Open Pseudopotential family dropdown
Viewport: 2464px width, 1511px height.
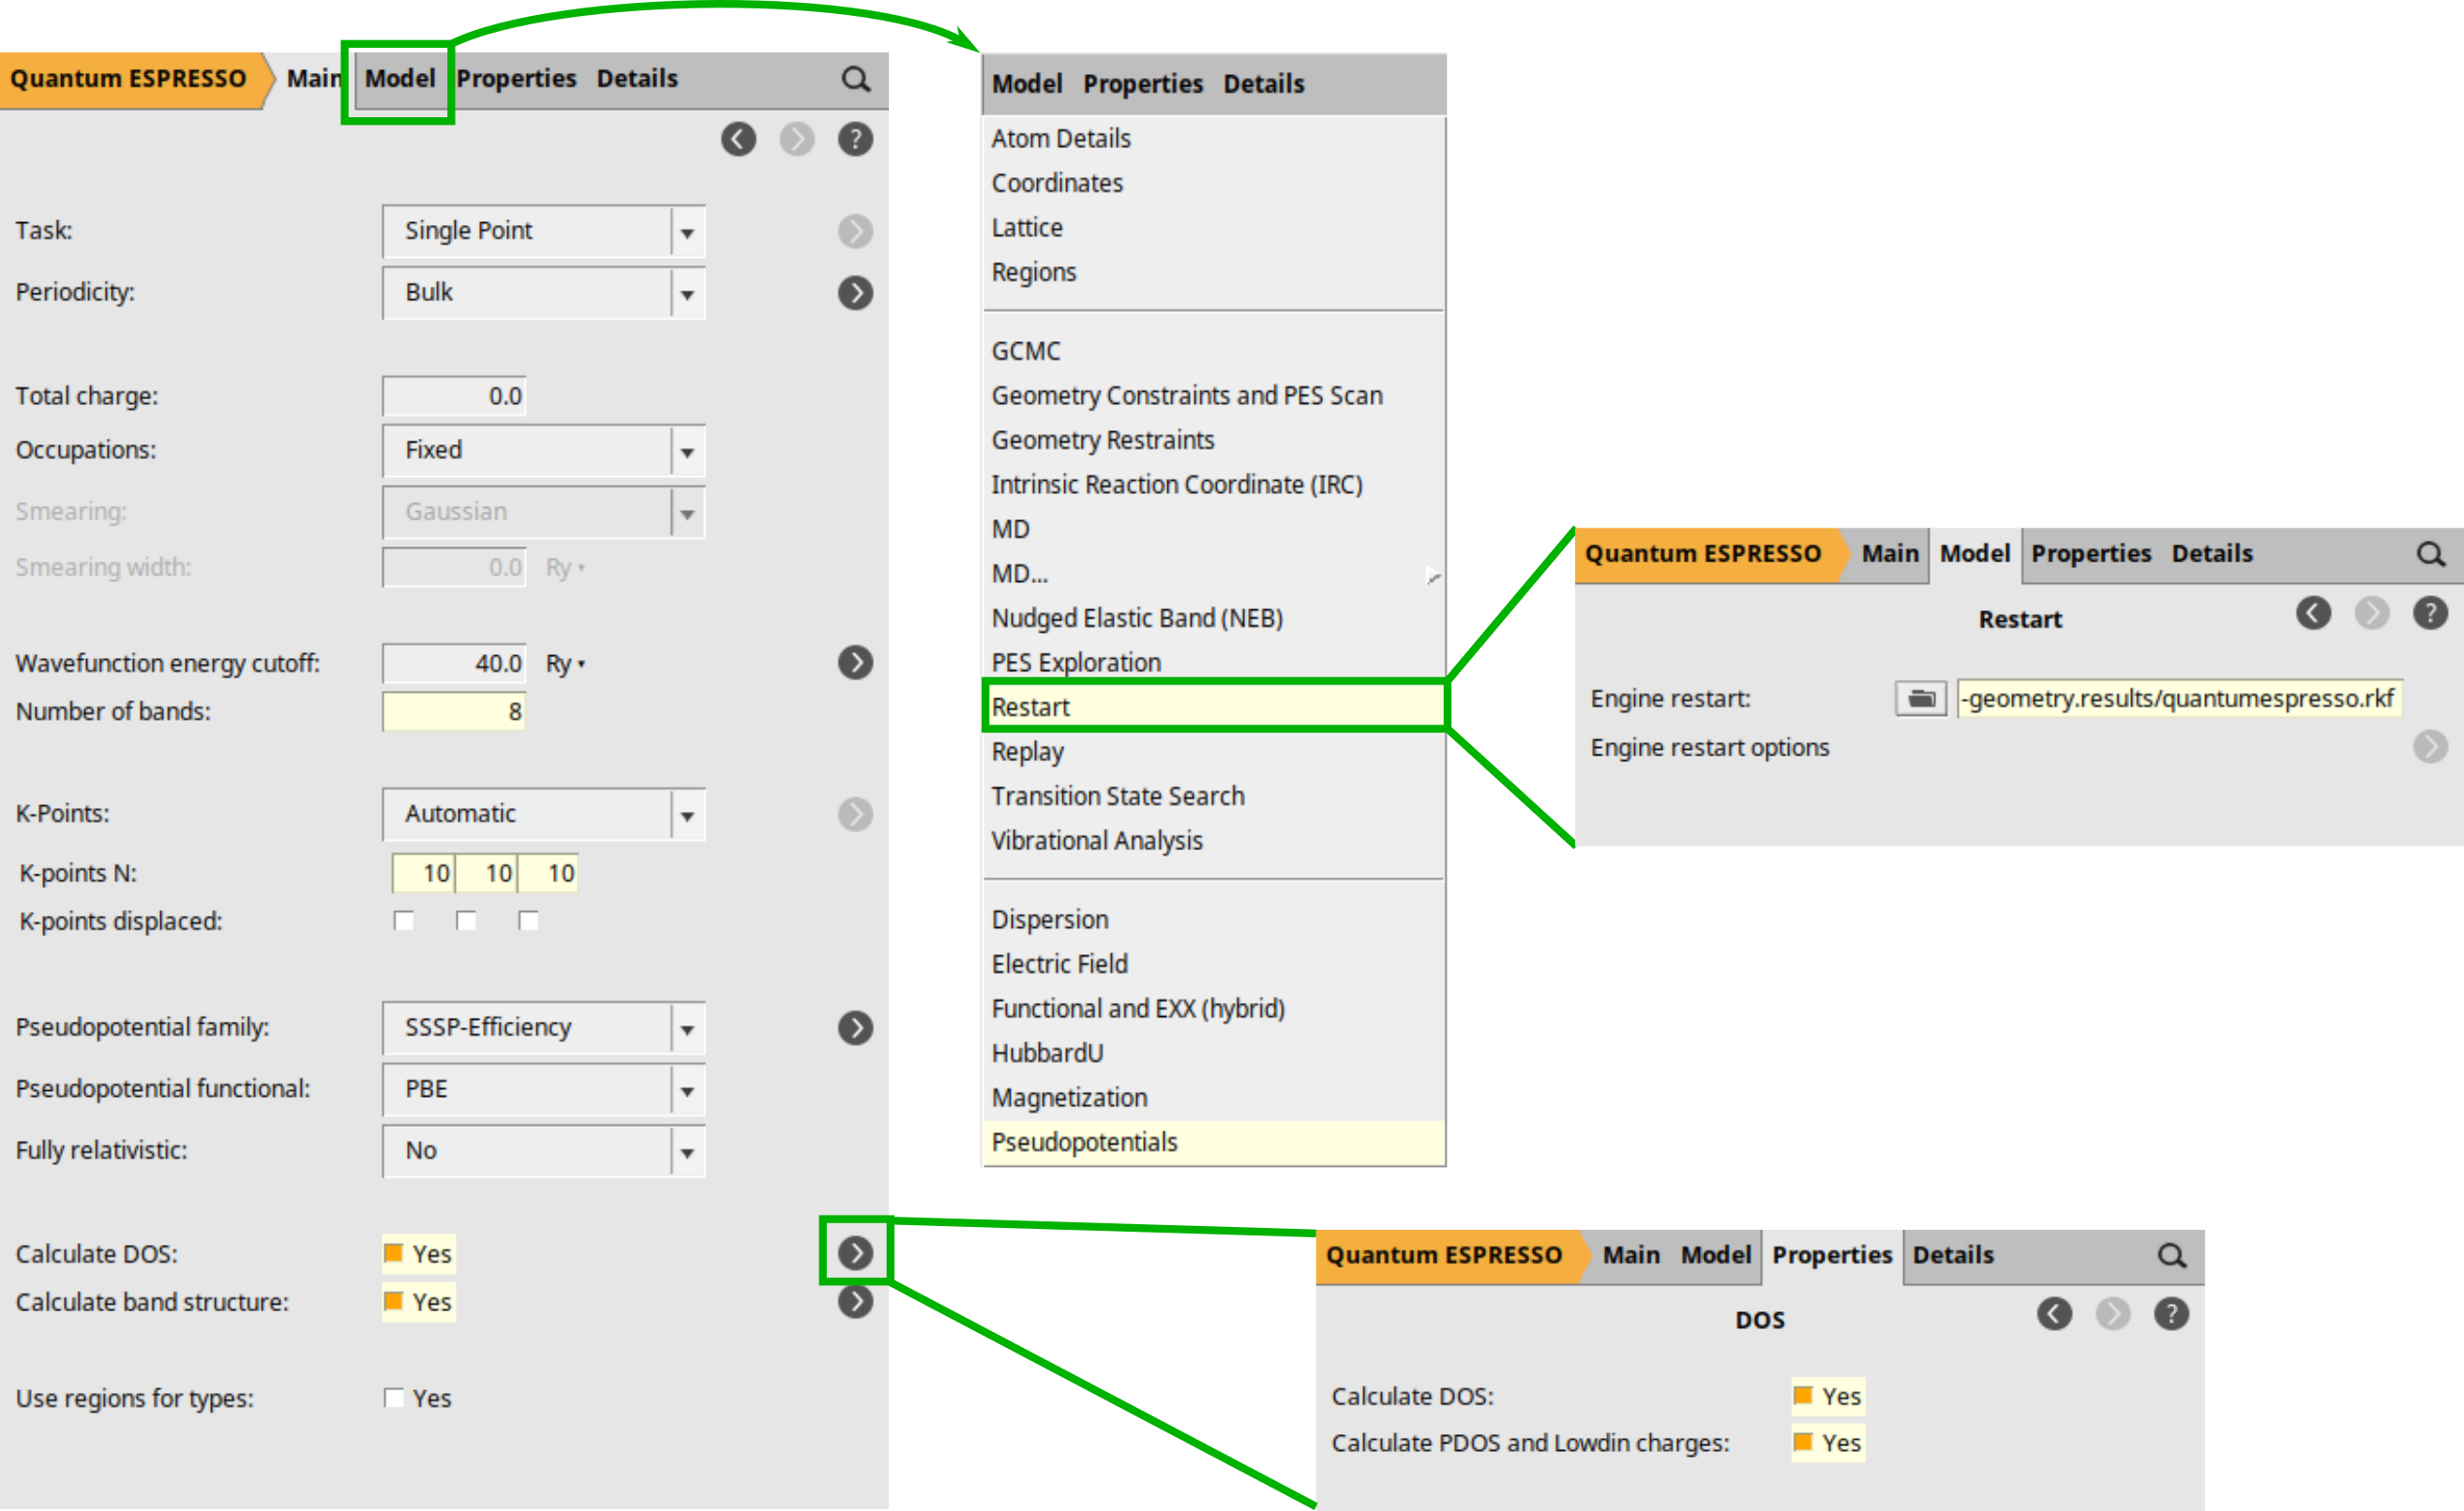coord(544,1028)
